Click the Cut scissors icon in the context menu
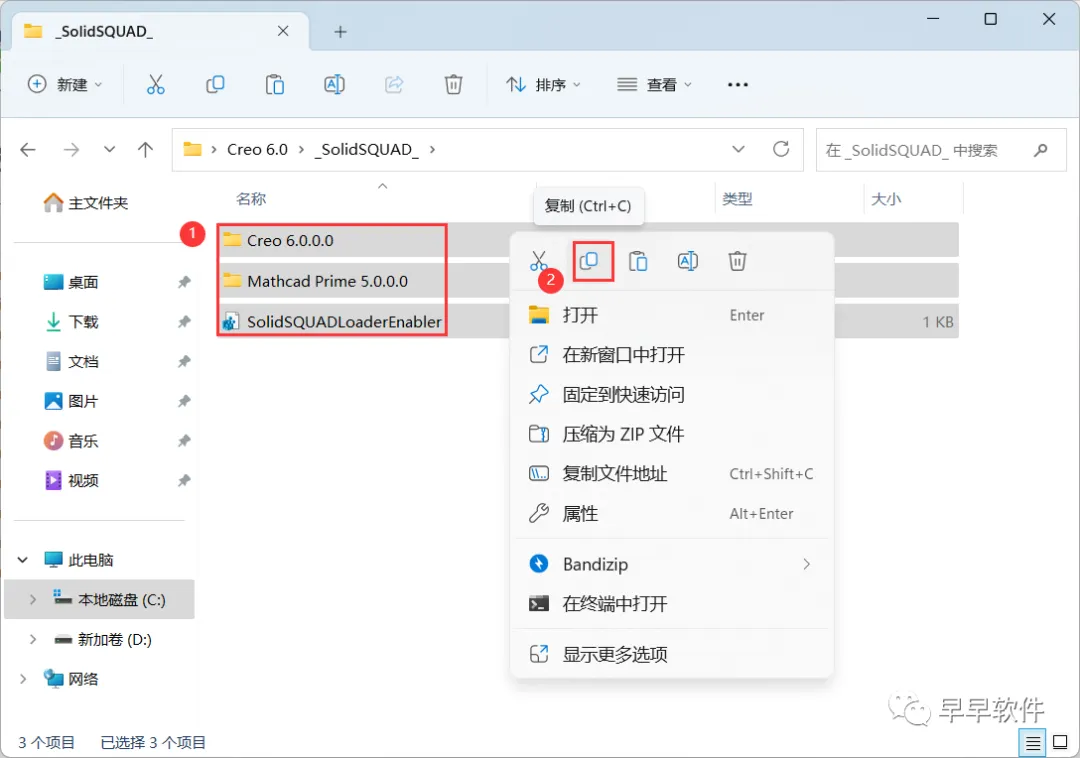The width and height of the screenshot is (1080, 758). [x=539, y=261]
